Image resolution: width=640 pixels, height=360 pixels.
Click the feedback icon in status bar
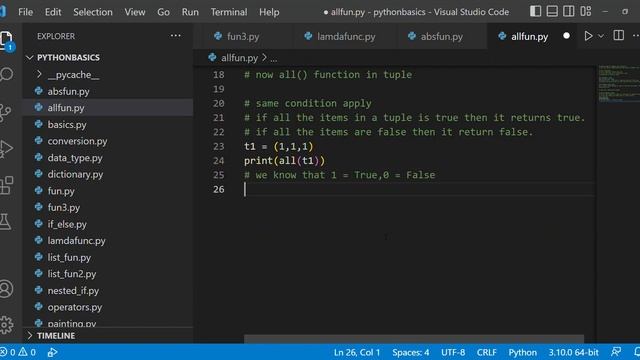tap(616, 352)
